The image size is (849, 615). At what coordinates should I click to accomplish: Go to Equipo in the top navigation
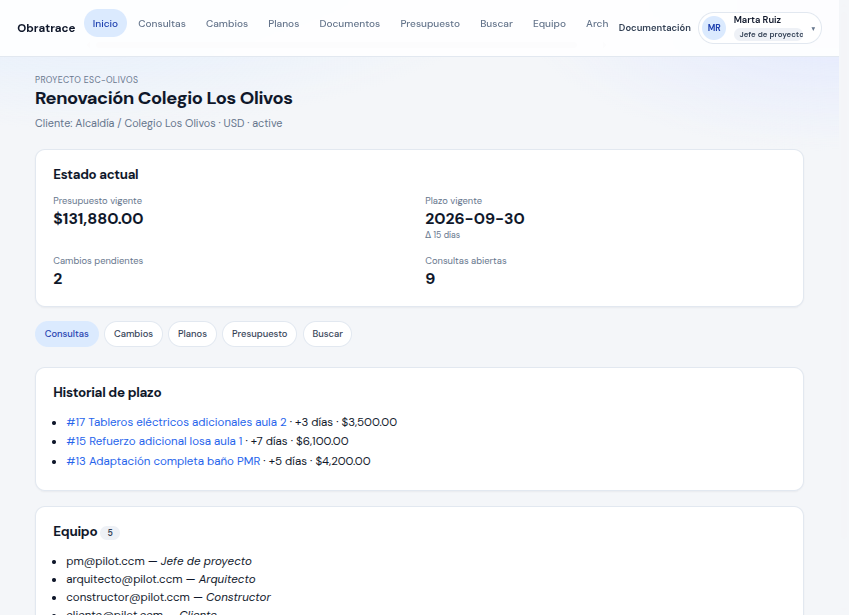[x=549, y=24]
